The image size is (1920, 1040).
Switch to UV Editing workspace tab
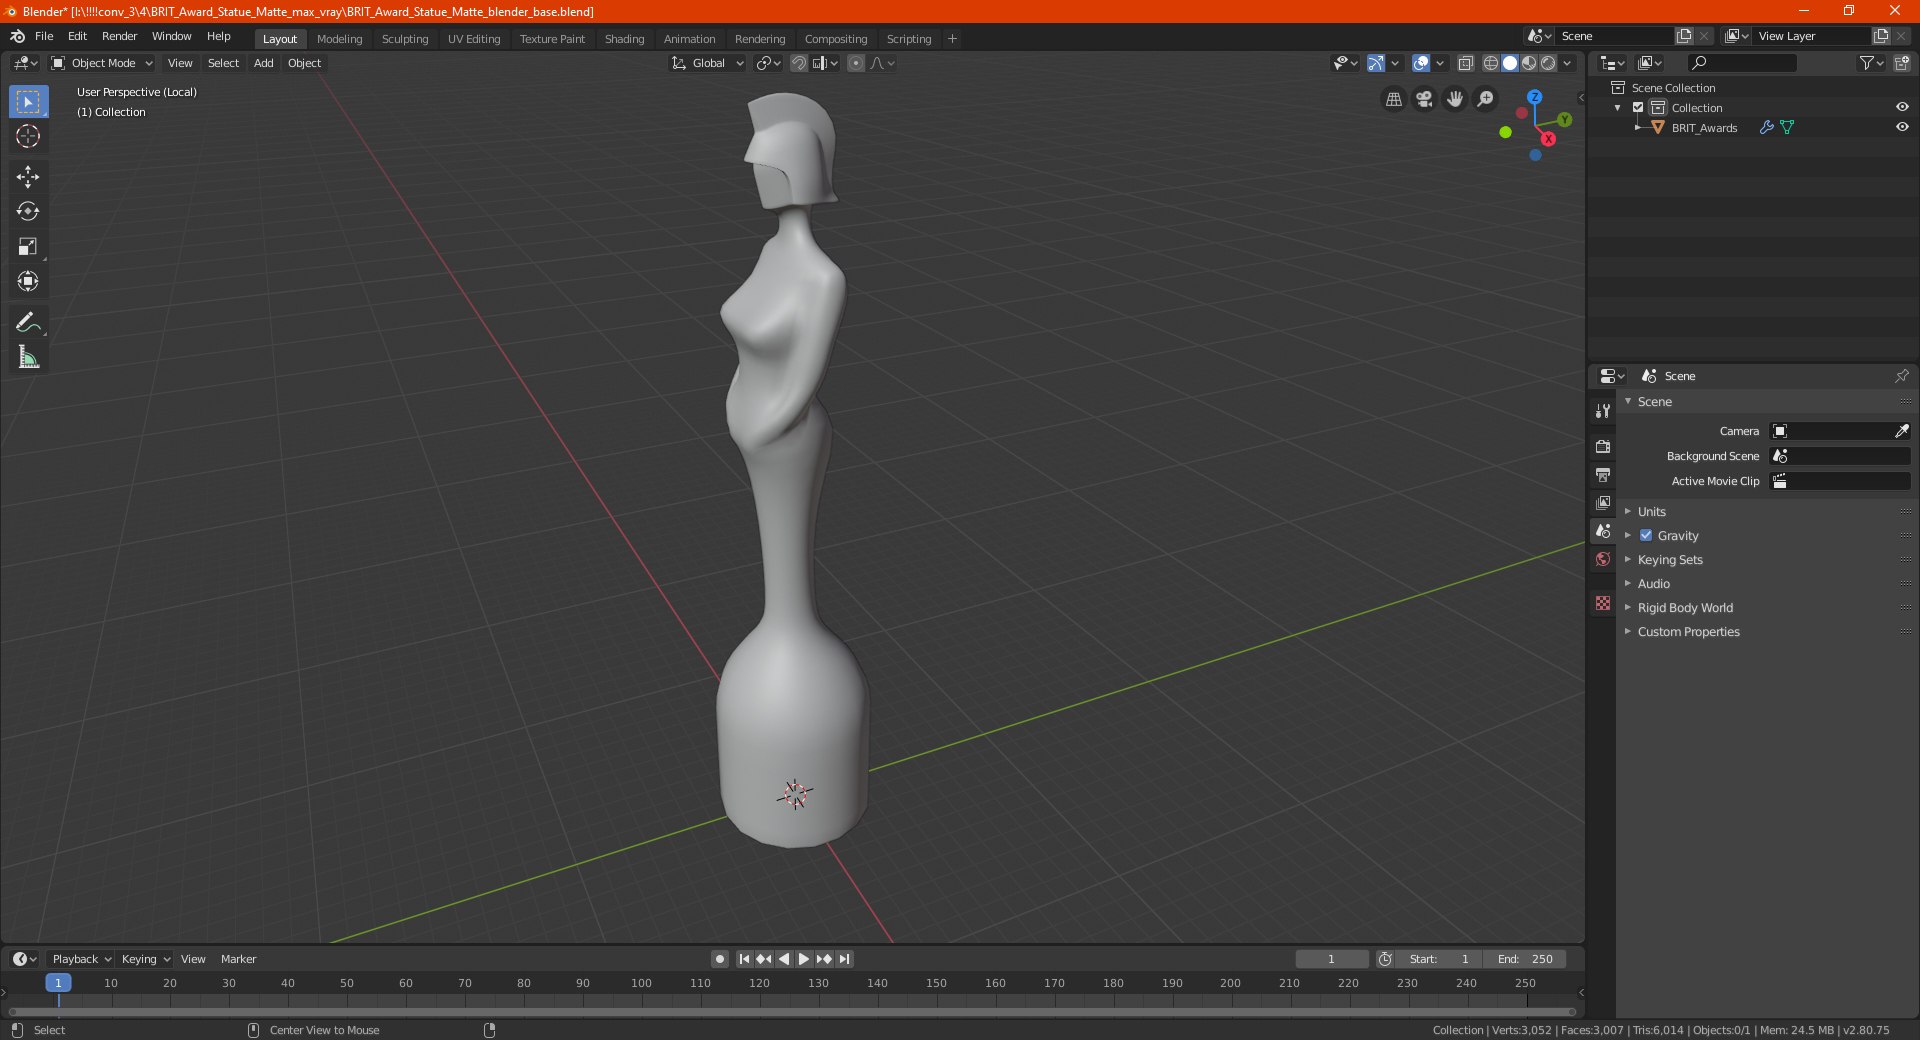pos(474,39)
